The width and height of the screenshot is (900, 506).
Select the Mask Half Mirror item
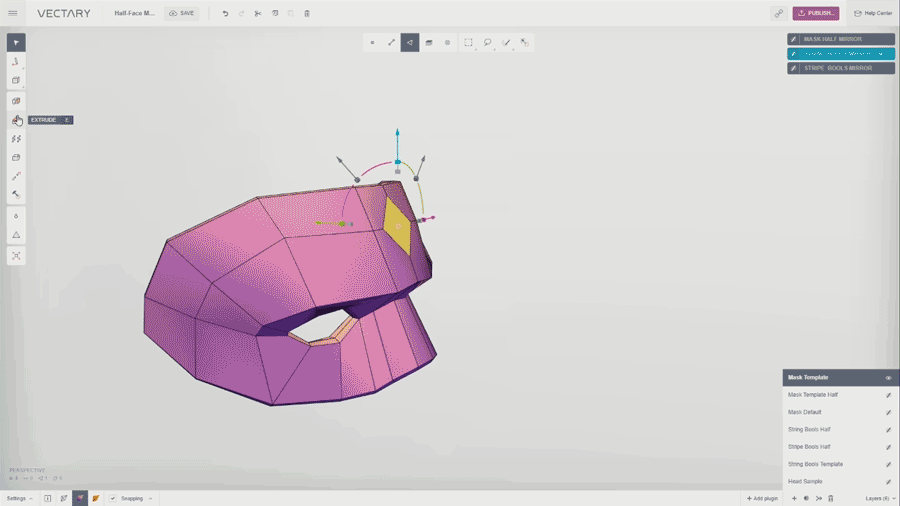point(840,39)
